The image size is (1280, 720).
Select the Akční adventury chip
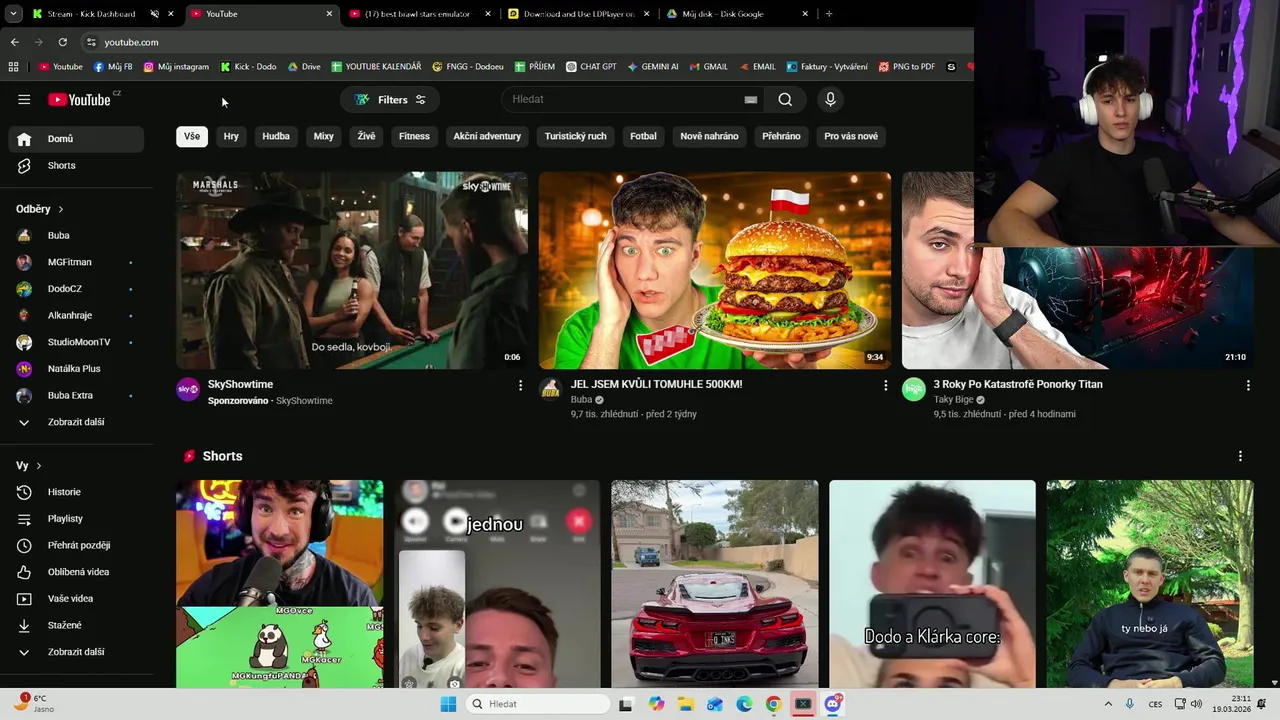tap(487, 136)
